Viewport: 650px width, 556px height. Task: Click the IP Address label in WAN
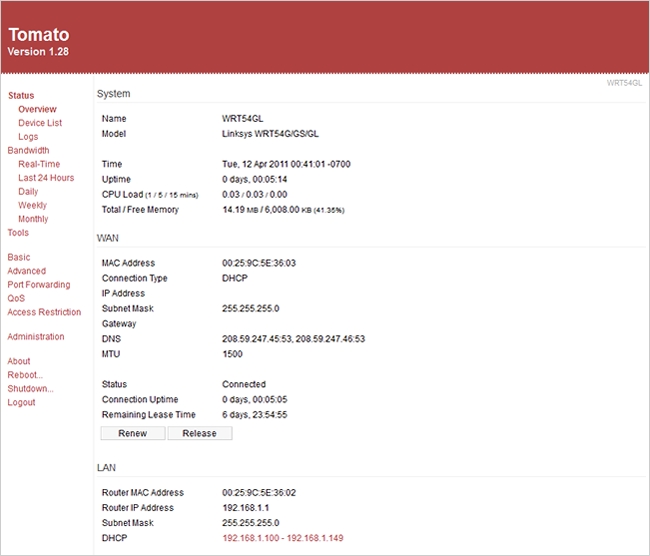pyautogui.click(x=124, y=293)
